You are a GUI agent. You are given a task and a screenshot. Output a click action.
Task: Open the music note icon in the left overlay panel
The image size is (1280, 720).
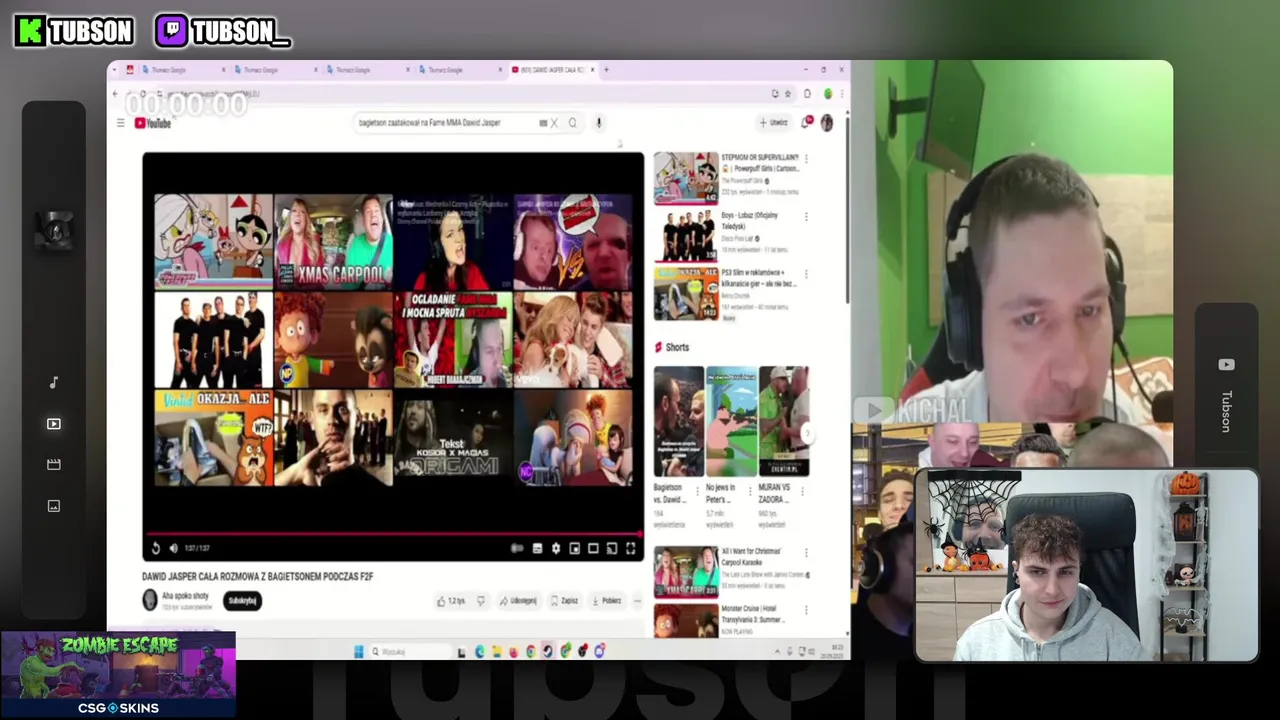click(x=54, y=382)
